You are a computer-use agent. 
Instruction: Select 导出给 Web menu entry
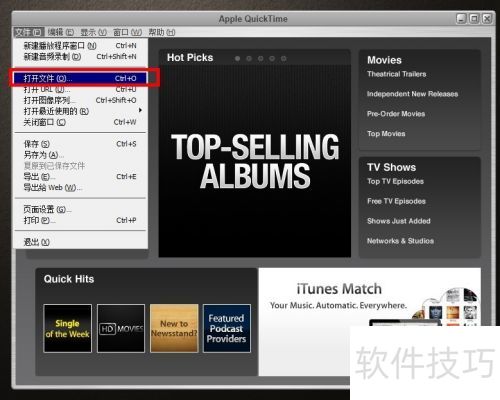pyautogui.click(x=80, y=188)
